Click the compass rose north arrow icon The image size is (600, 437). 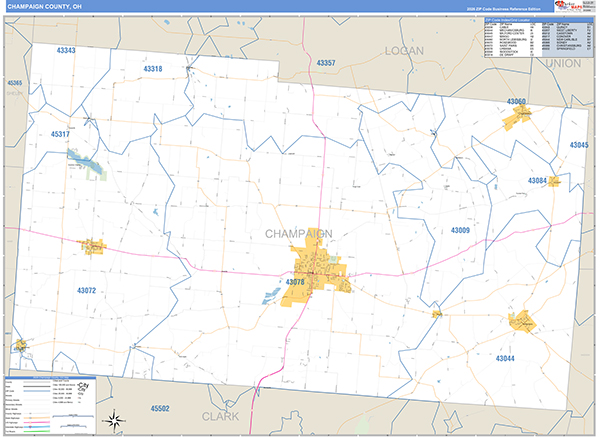pos(114,420)
